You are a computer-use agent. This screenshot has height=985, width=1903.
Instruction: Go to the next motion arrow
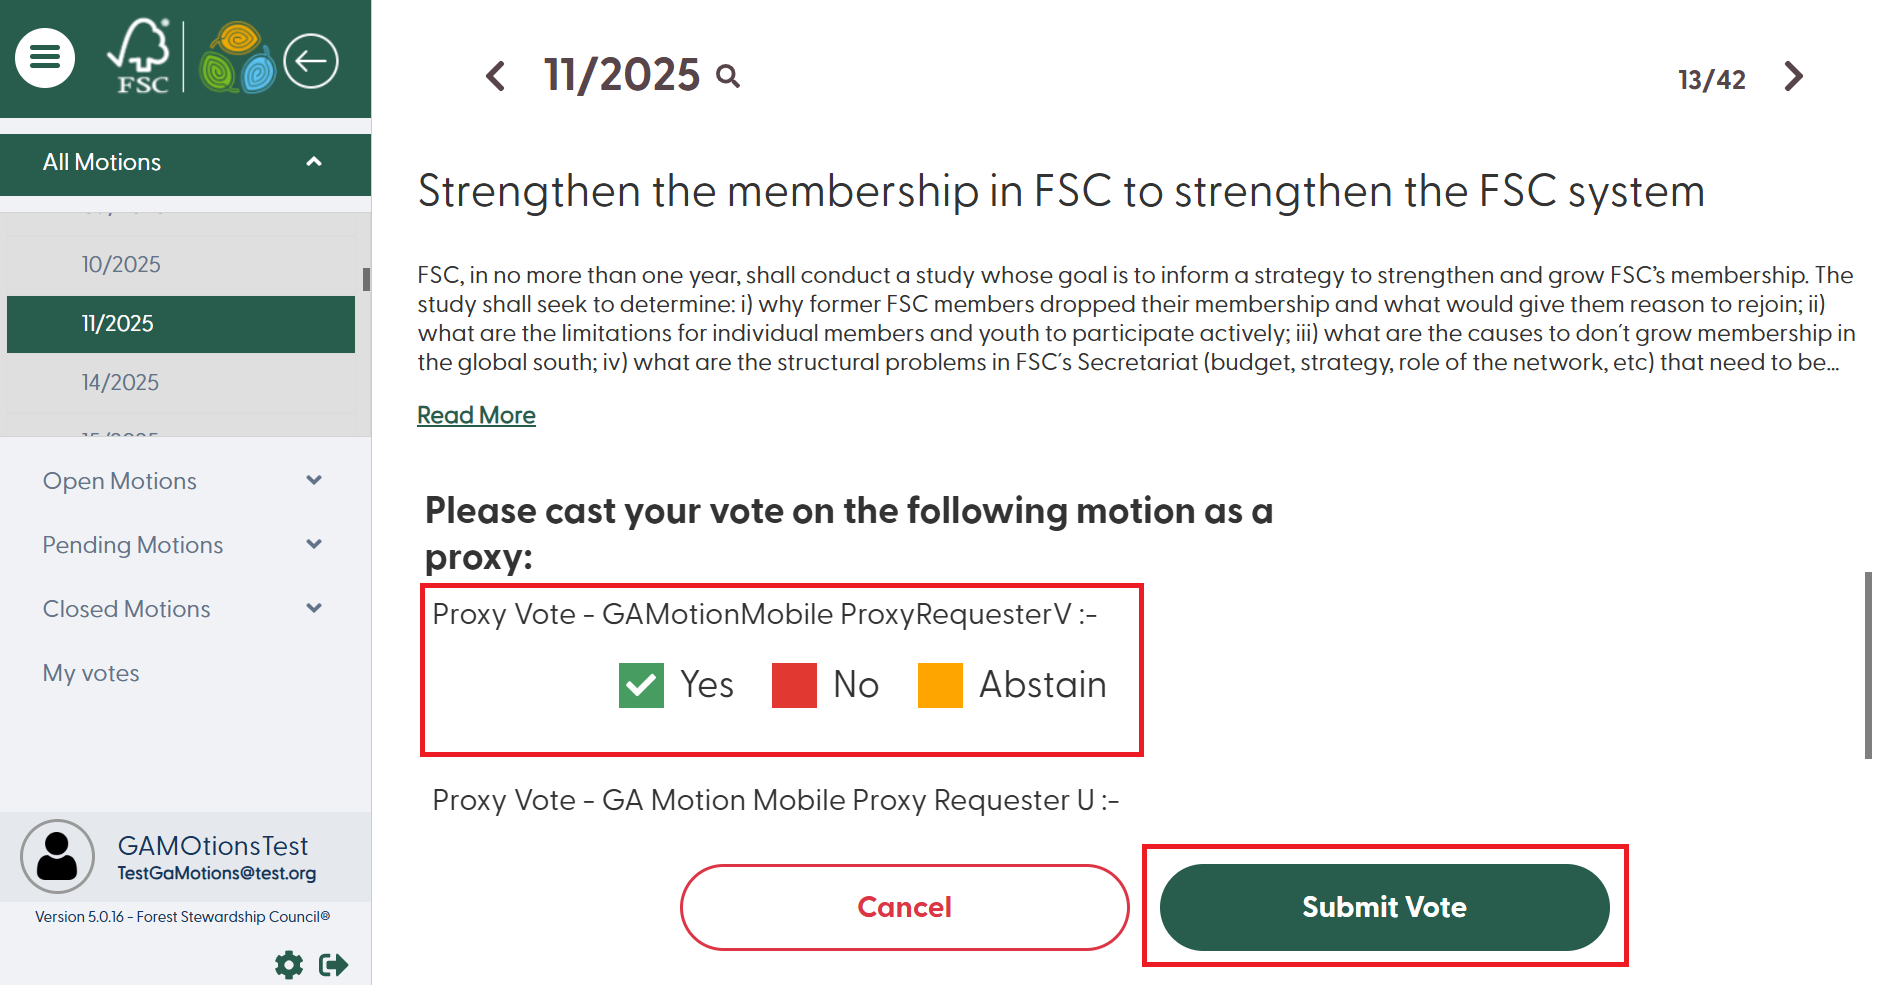(x=1794, y=76)
